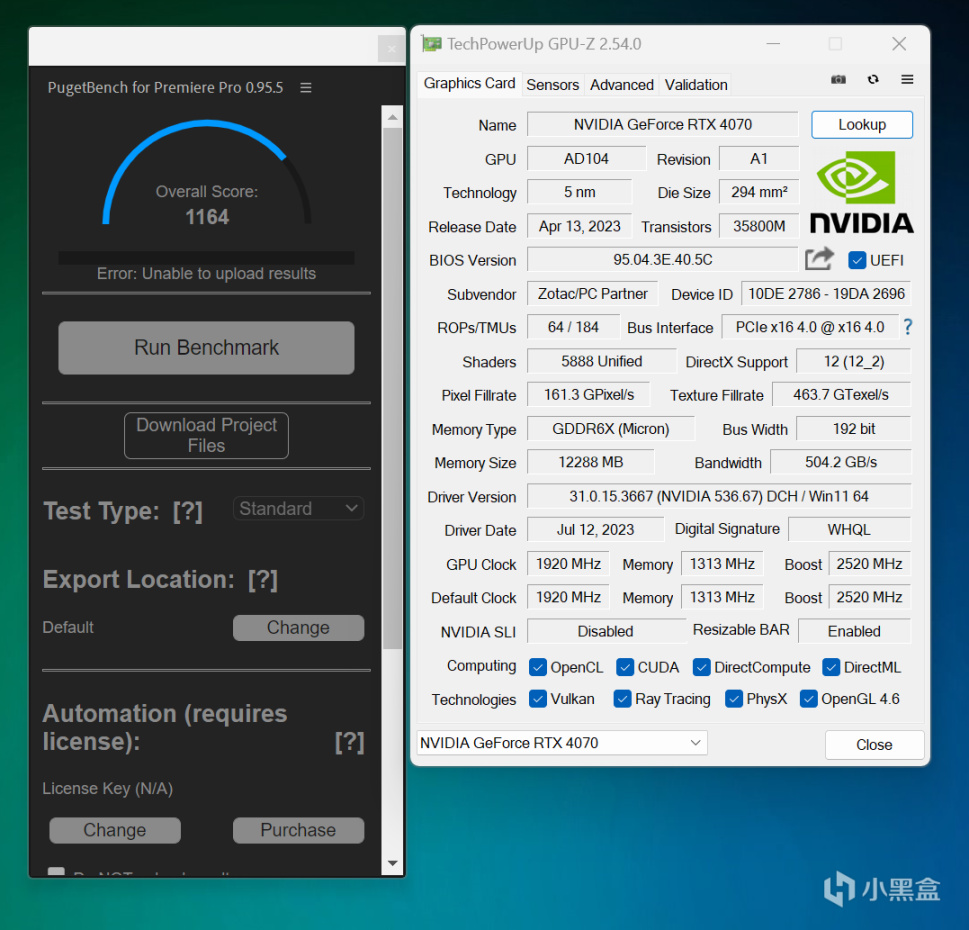Open the PugetBench hamburger menu icon
The width and height of the screenshot is (969, 930).
(x=305, y=88)
